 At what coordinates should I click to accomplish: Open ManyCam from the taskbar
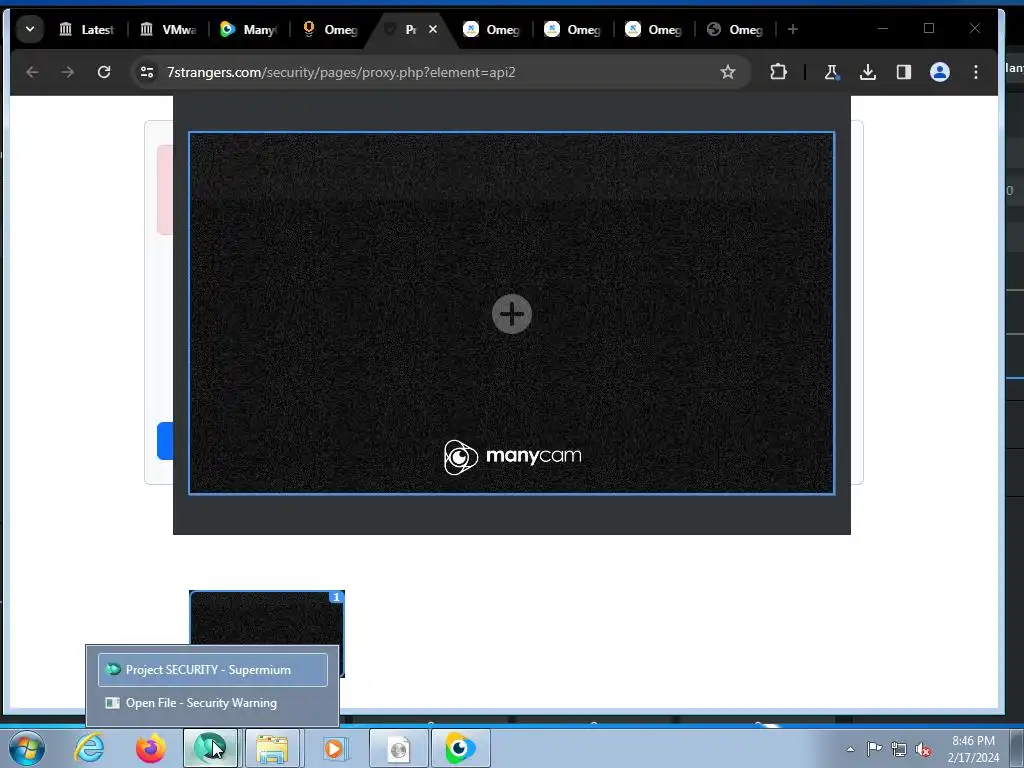pos(460,748)
